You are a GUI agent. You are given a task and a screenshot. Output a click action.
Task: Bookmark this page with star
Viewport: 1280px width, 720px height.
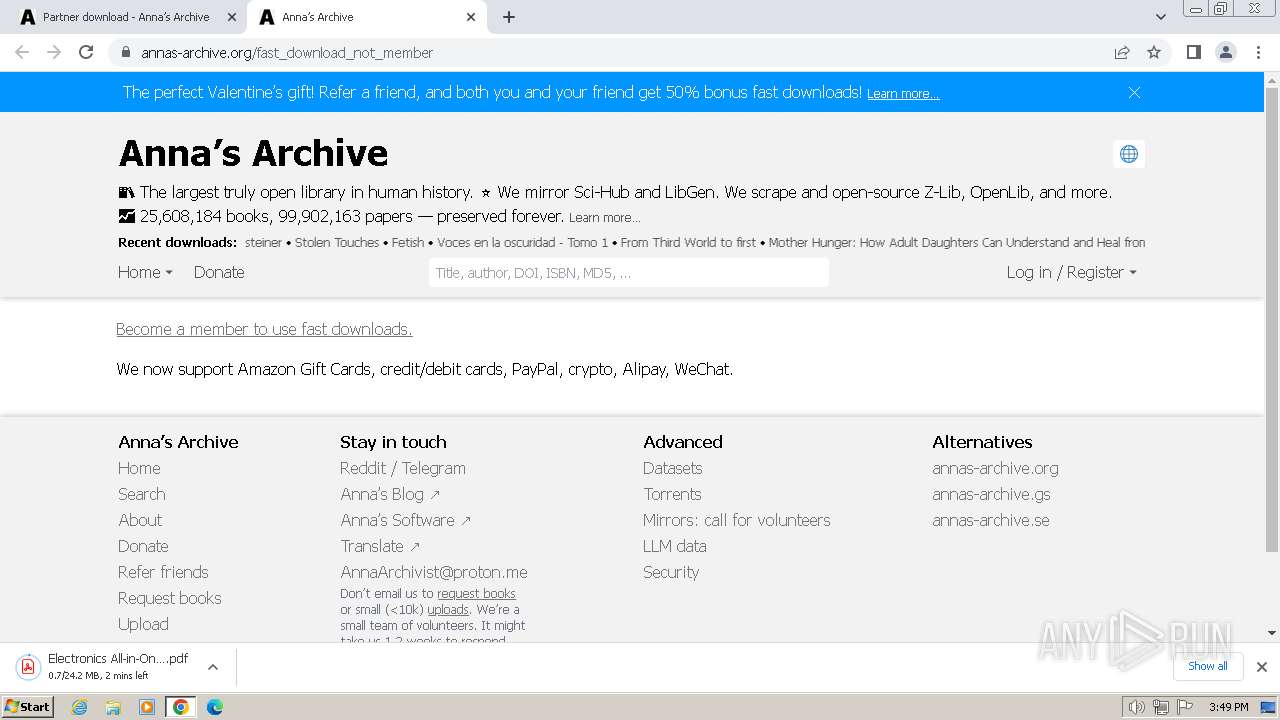(x=1154, y=53)
